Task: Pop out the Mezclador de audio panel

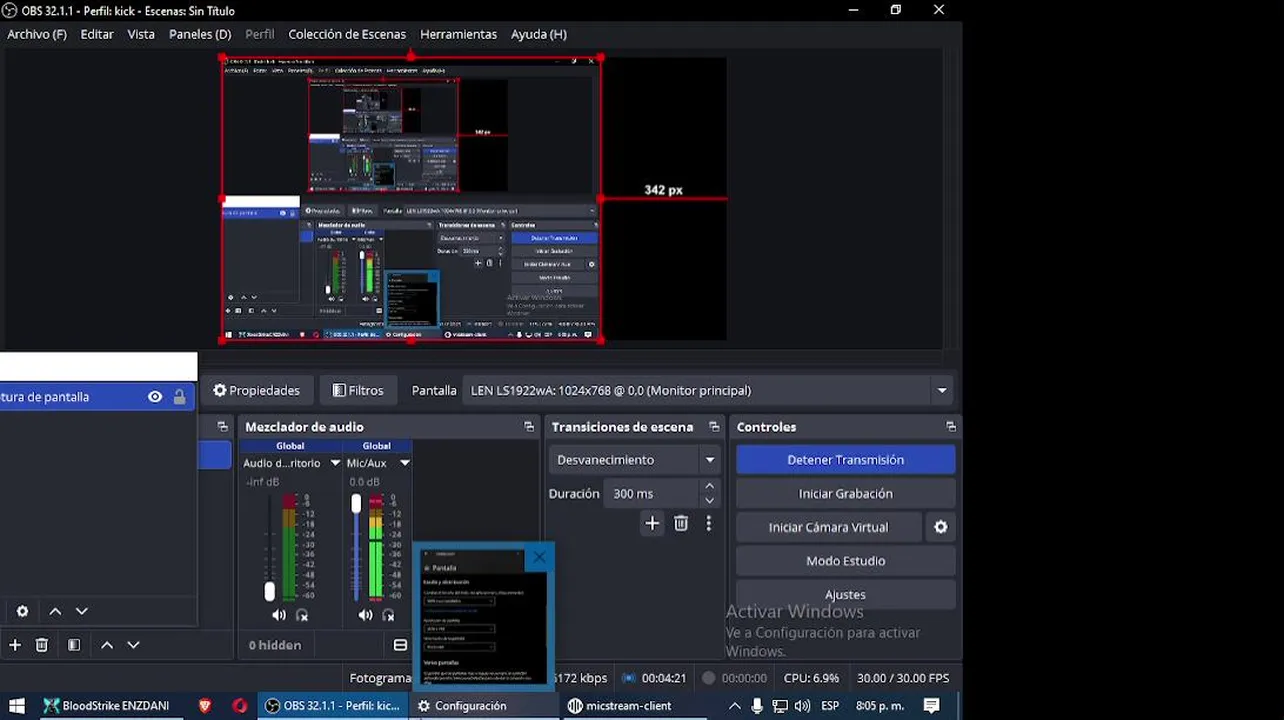Action: (529, 427)
